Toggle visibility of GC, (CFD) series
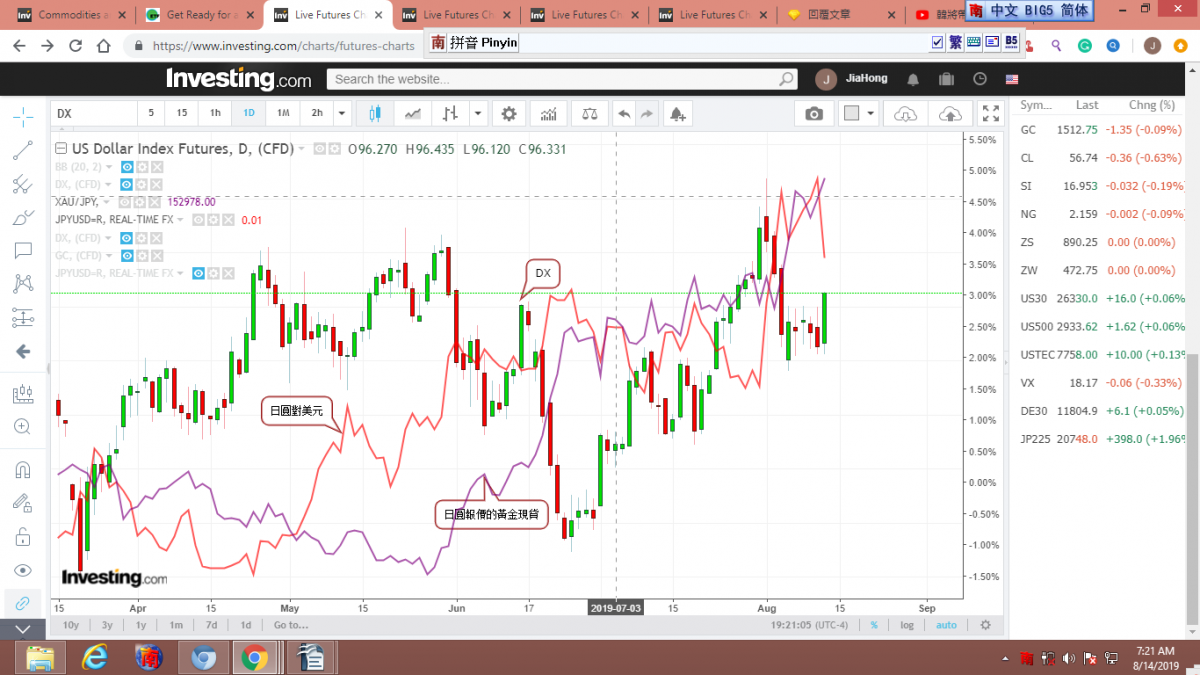The image size is (1200, 675). pos(127,255)
